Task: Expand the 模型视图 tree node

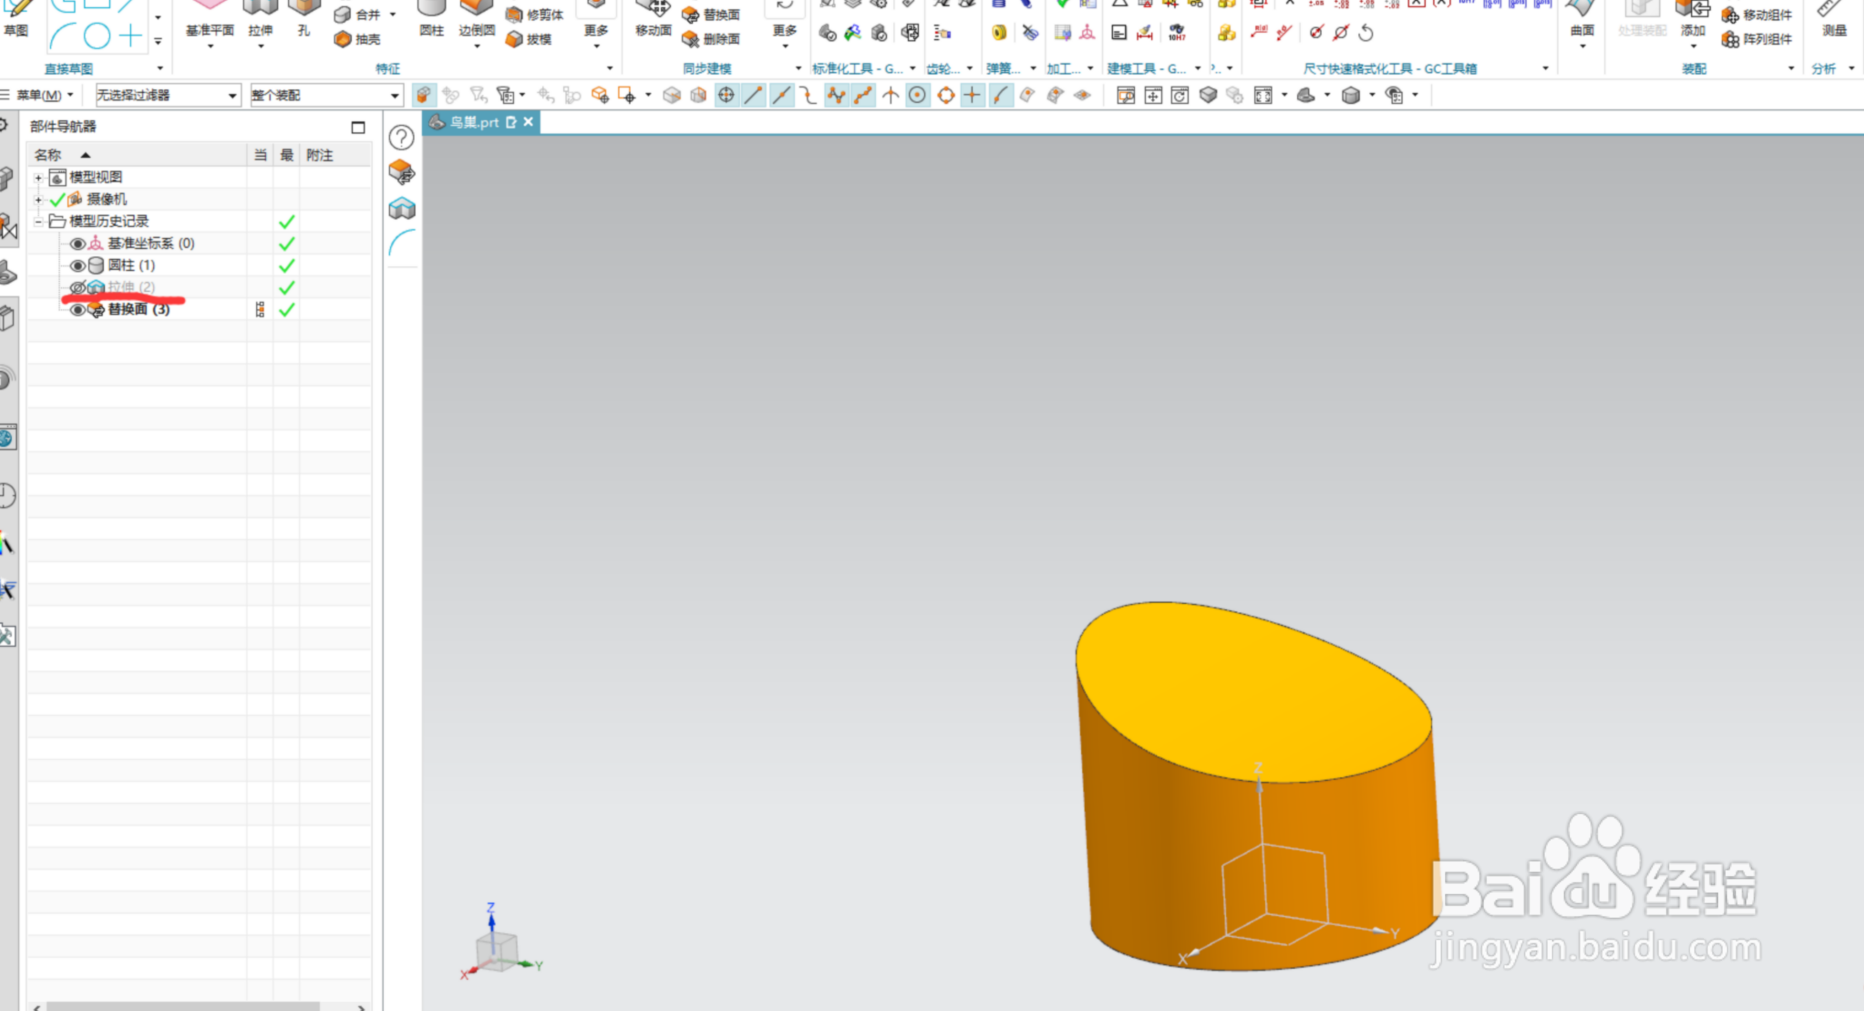Action: 38,177
